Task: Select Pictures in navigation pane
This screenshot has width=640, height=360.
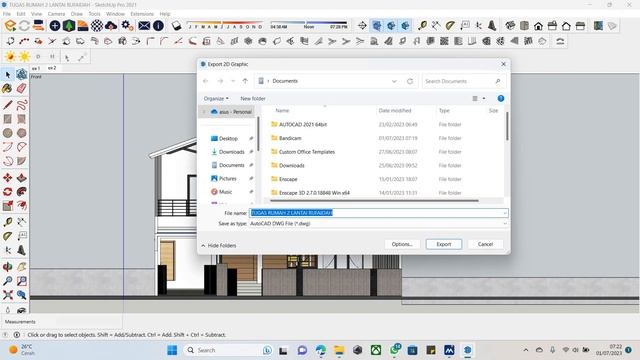Action: click(227, 178)
